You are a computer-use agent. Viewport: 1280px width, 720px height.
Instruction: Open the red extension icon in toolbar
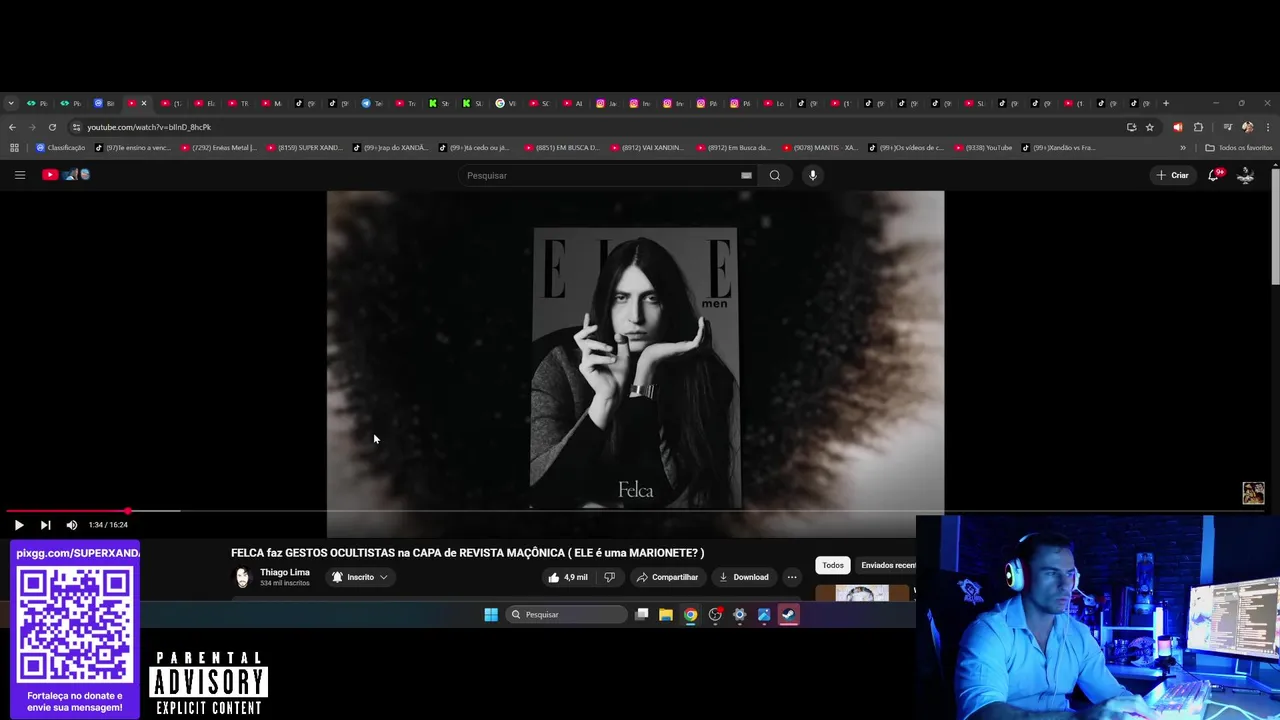tap(1178, 127)
